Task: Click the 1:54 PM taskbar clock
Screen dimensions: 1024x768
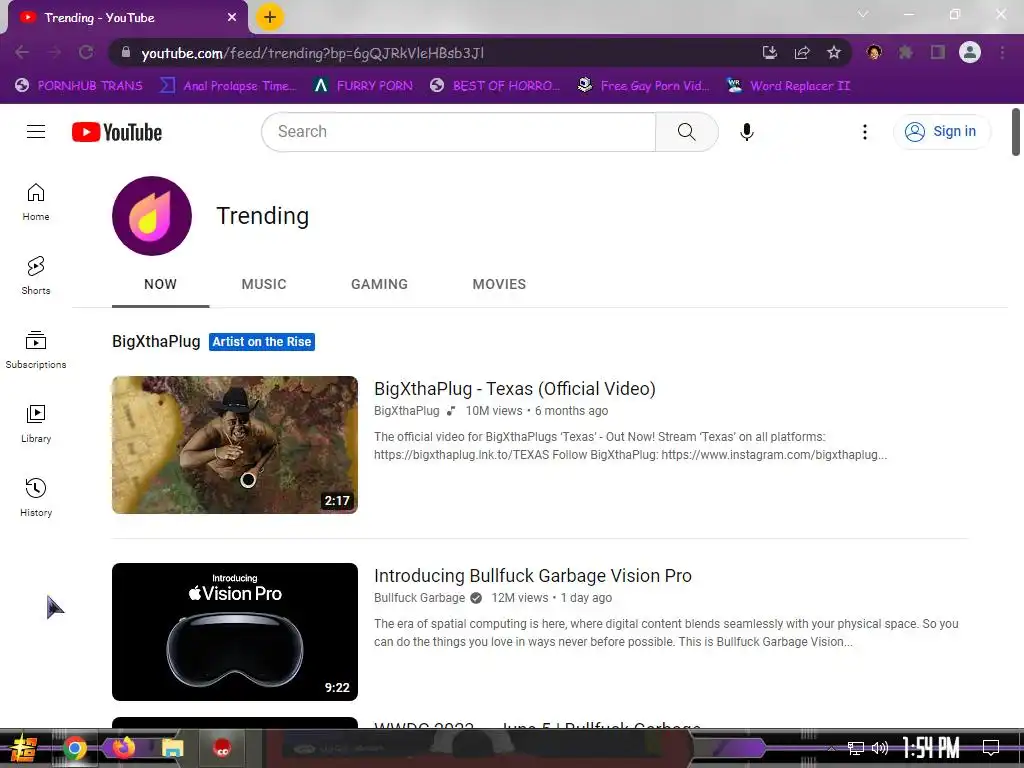Action: tap(931, 748)
